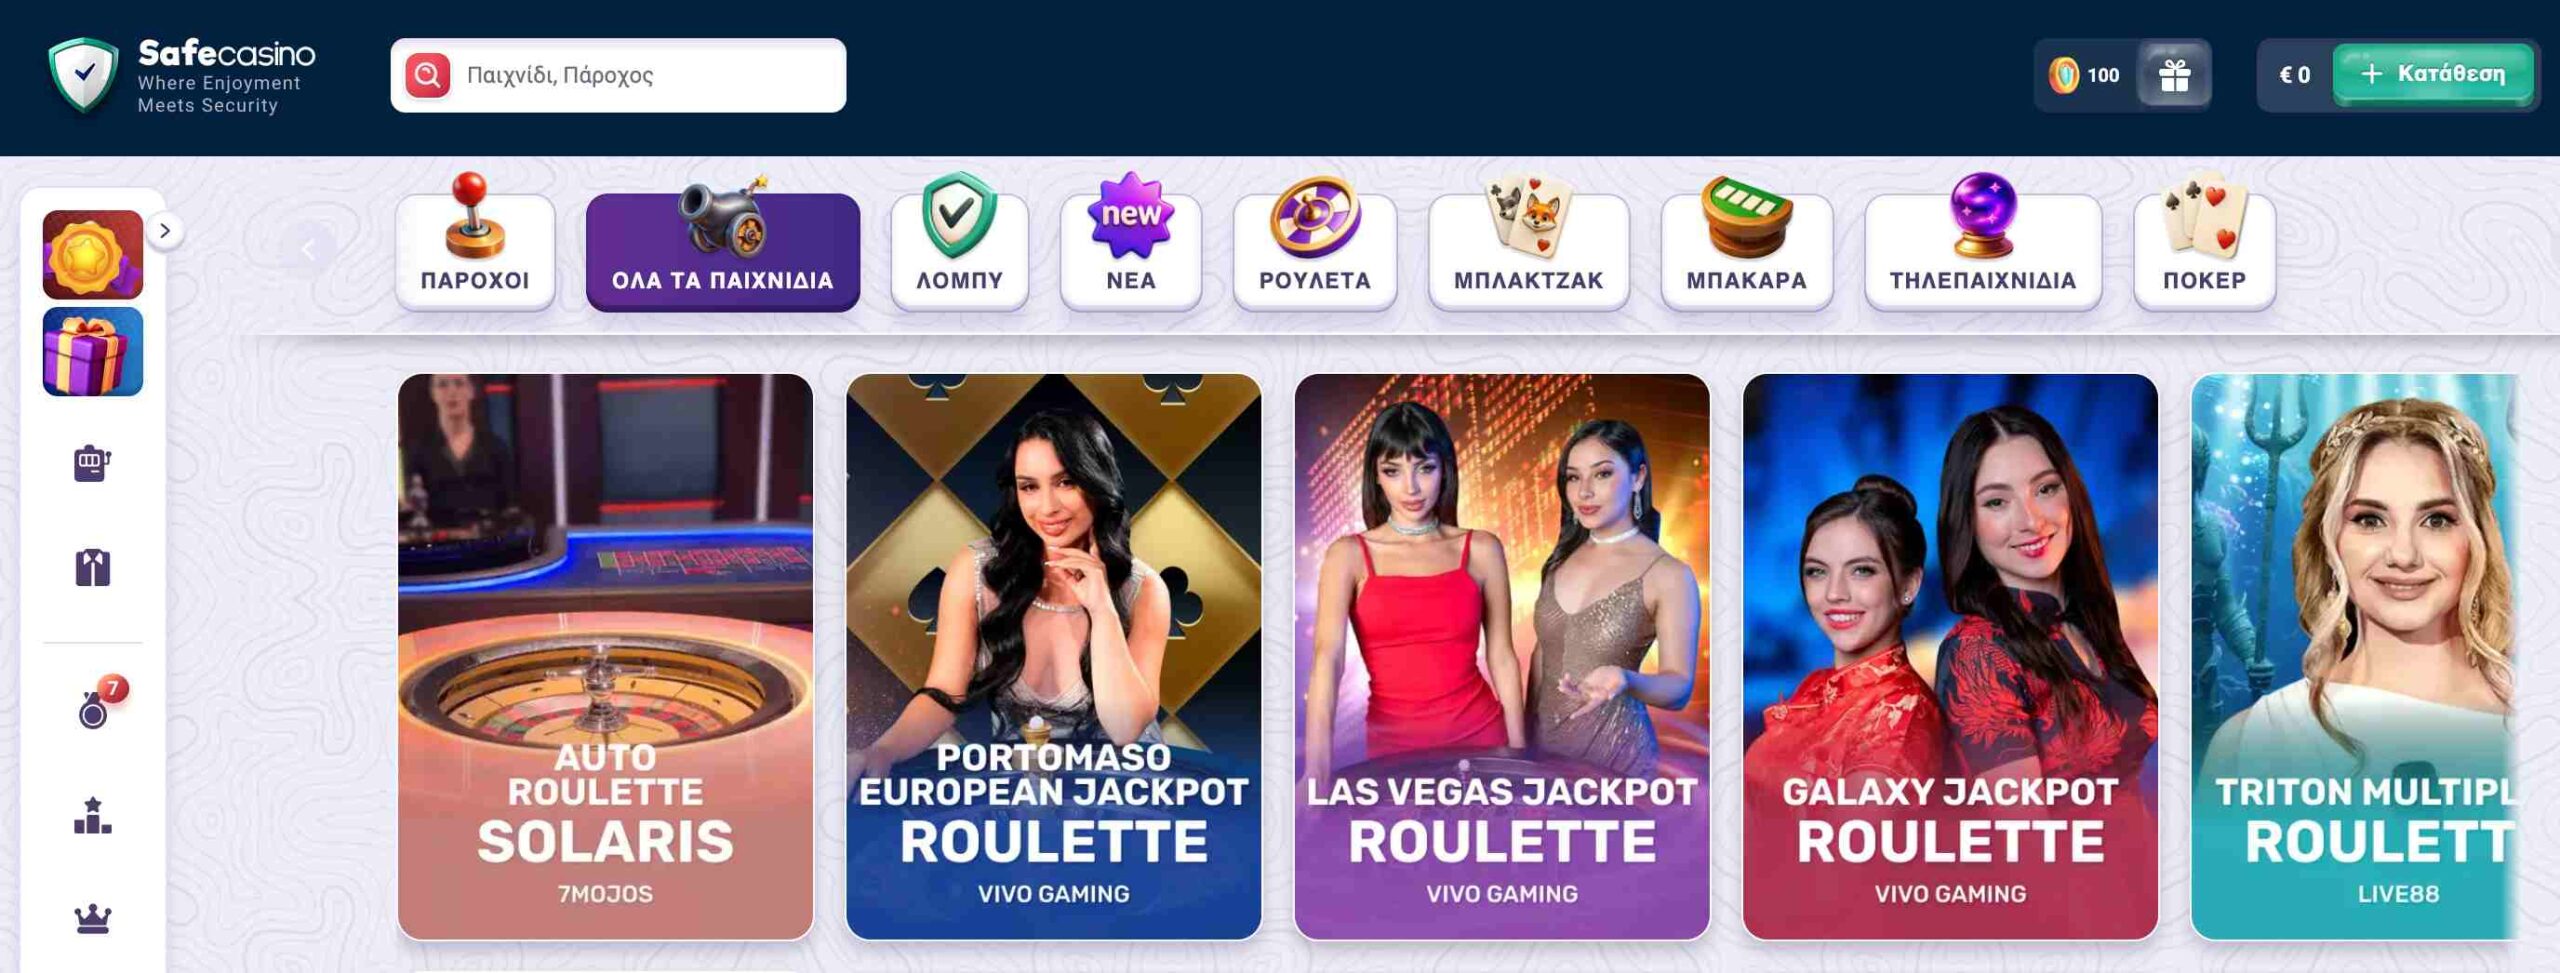Click the crown icon in sidebar
Viewport: 2560px width, 973px height.
pos(93,918)
